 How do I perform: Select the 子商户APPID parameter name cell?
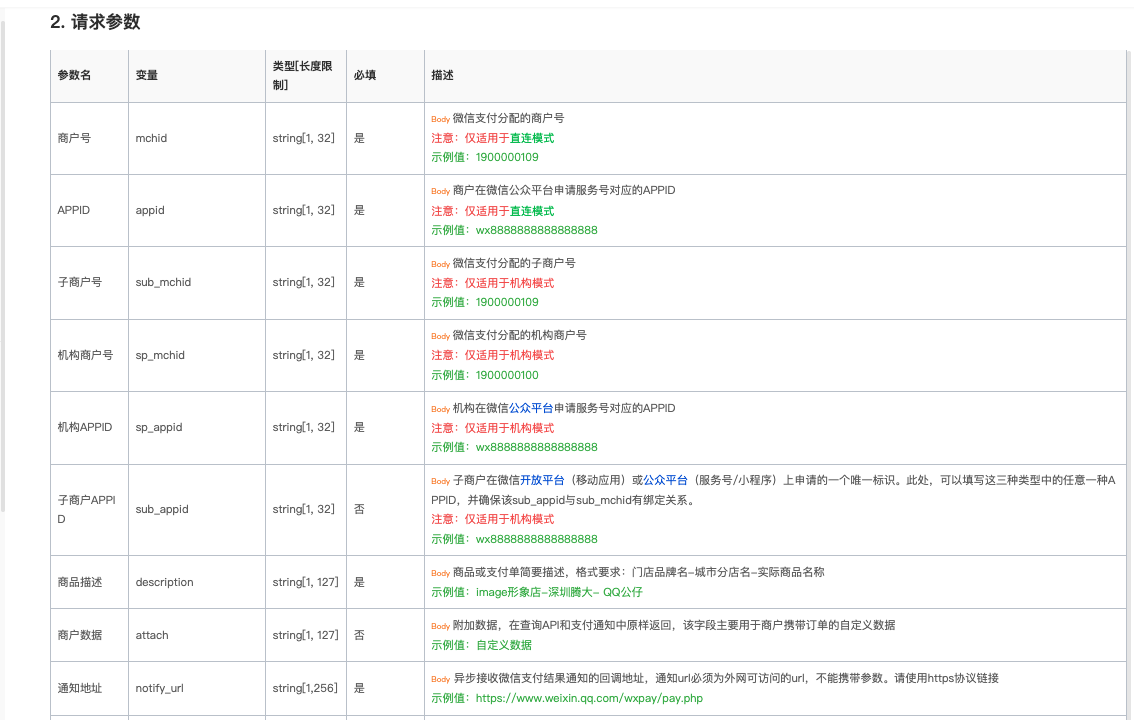click(90, 510)
